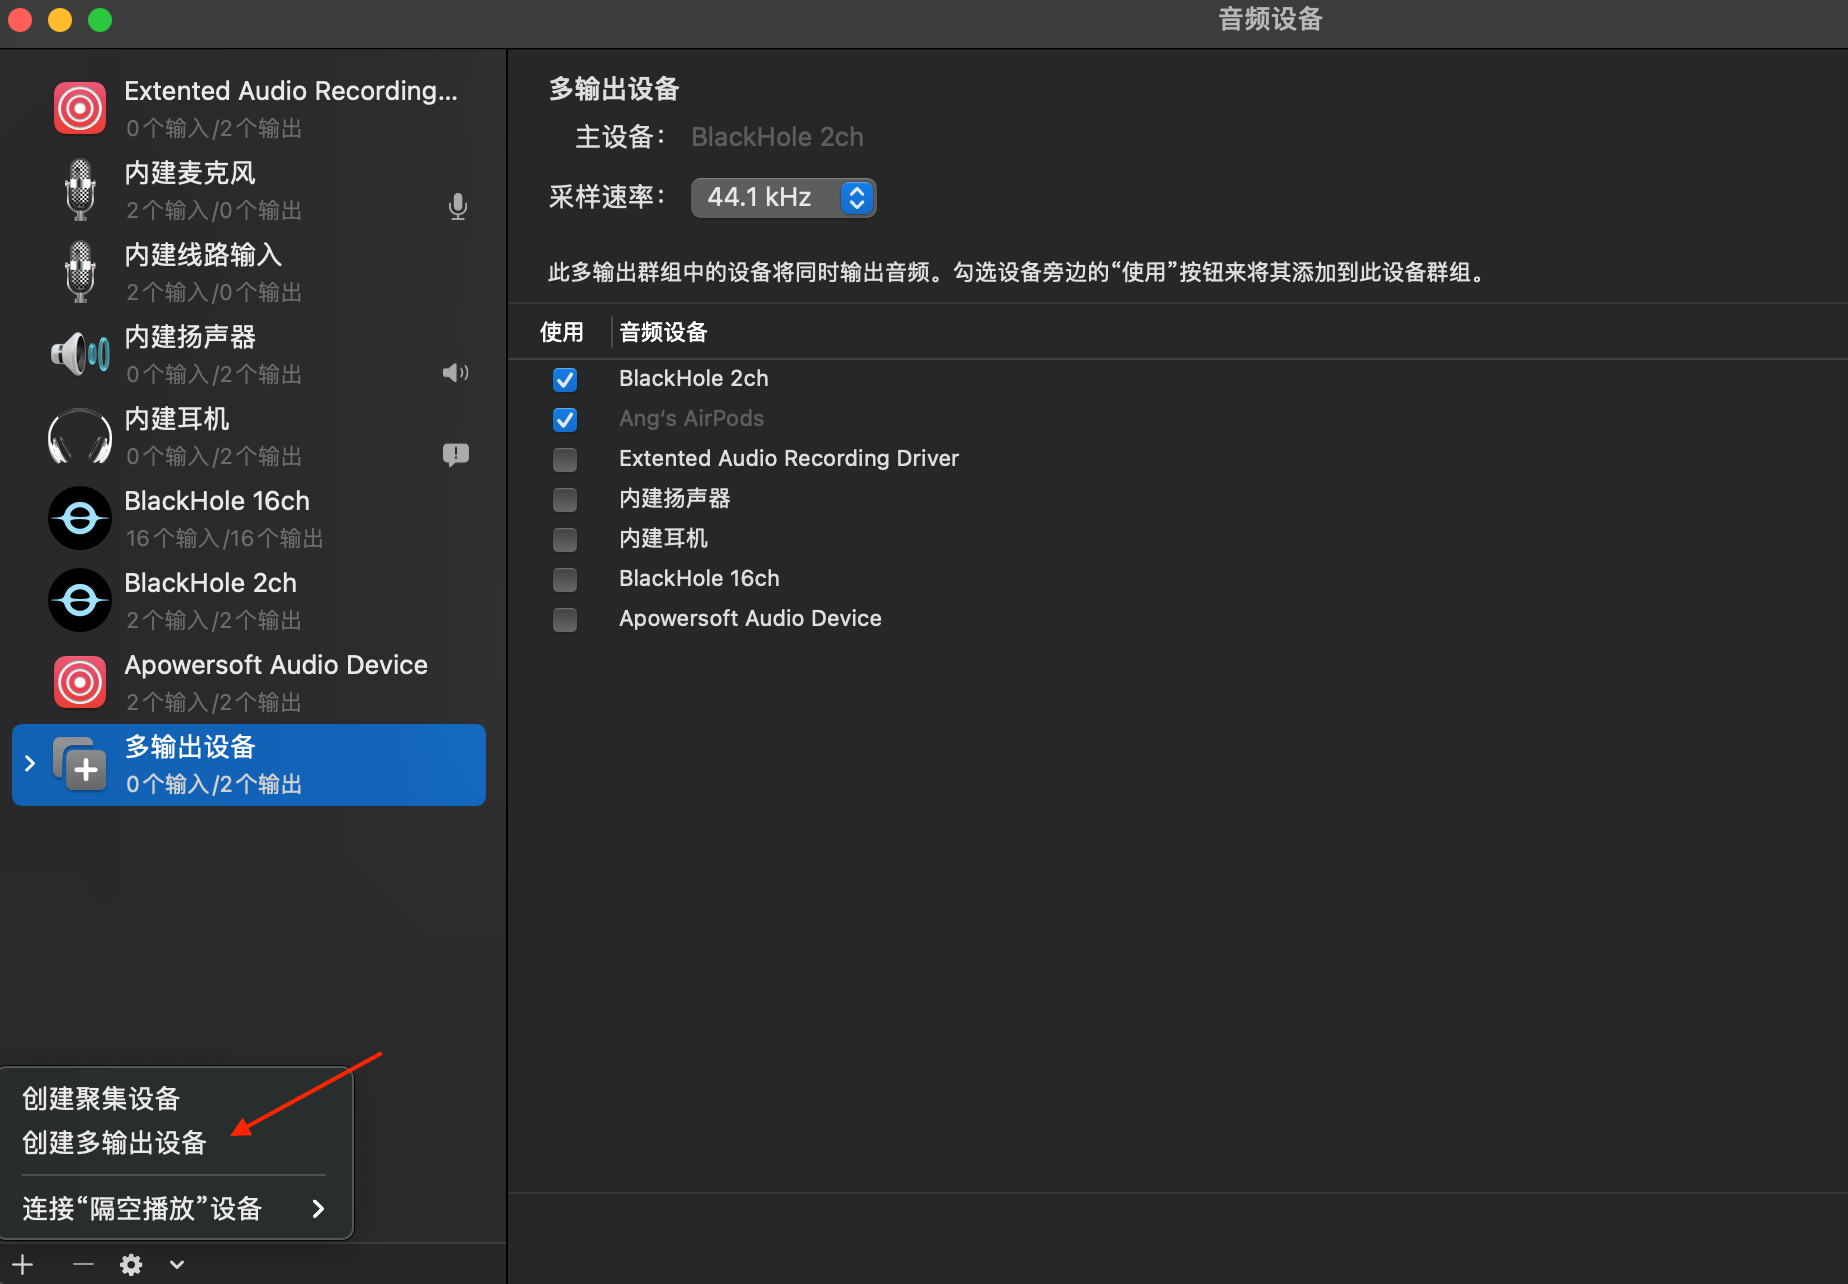This screenshot has height=1284, width=1848.
Task: Select 内建线路输入 name in sidebar
Action: point(203,255)
